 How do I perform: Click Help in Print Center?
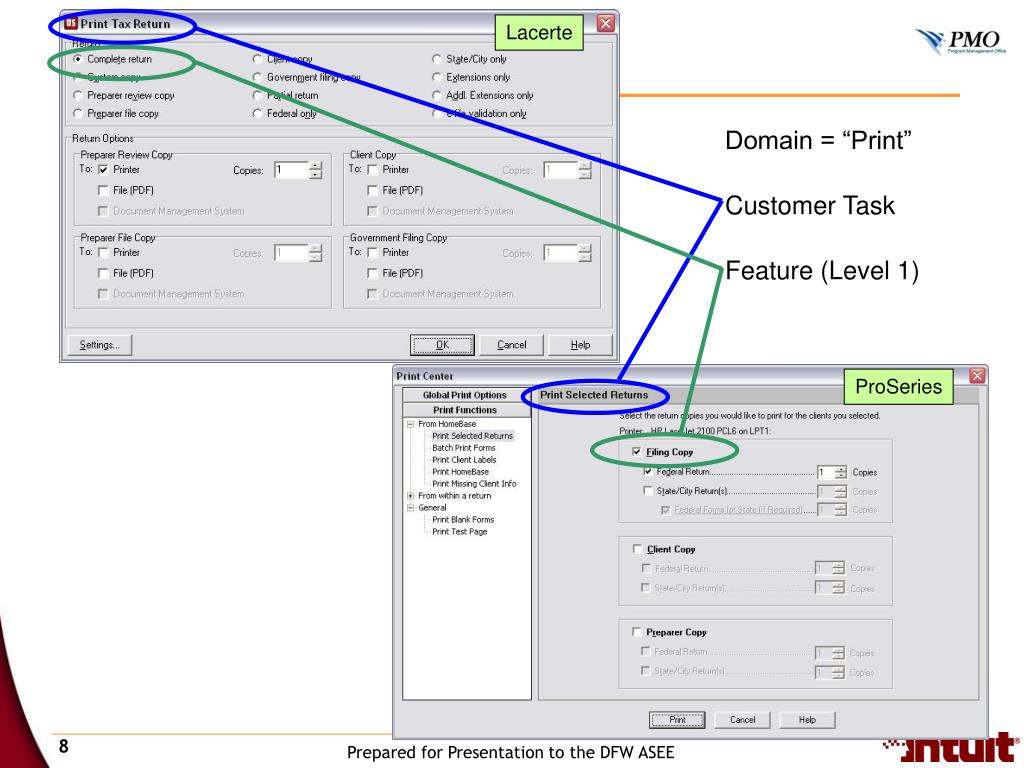click(x=807, y=720)
